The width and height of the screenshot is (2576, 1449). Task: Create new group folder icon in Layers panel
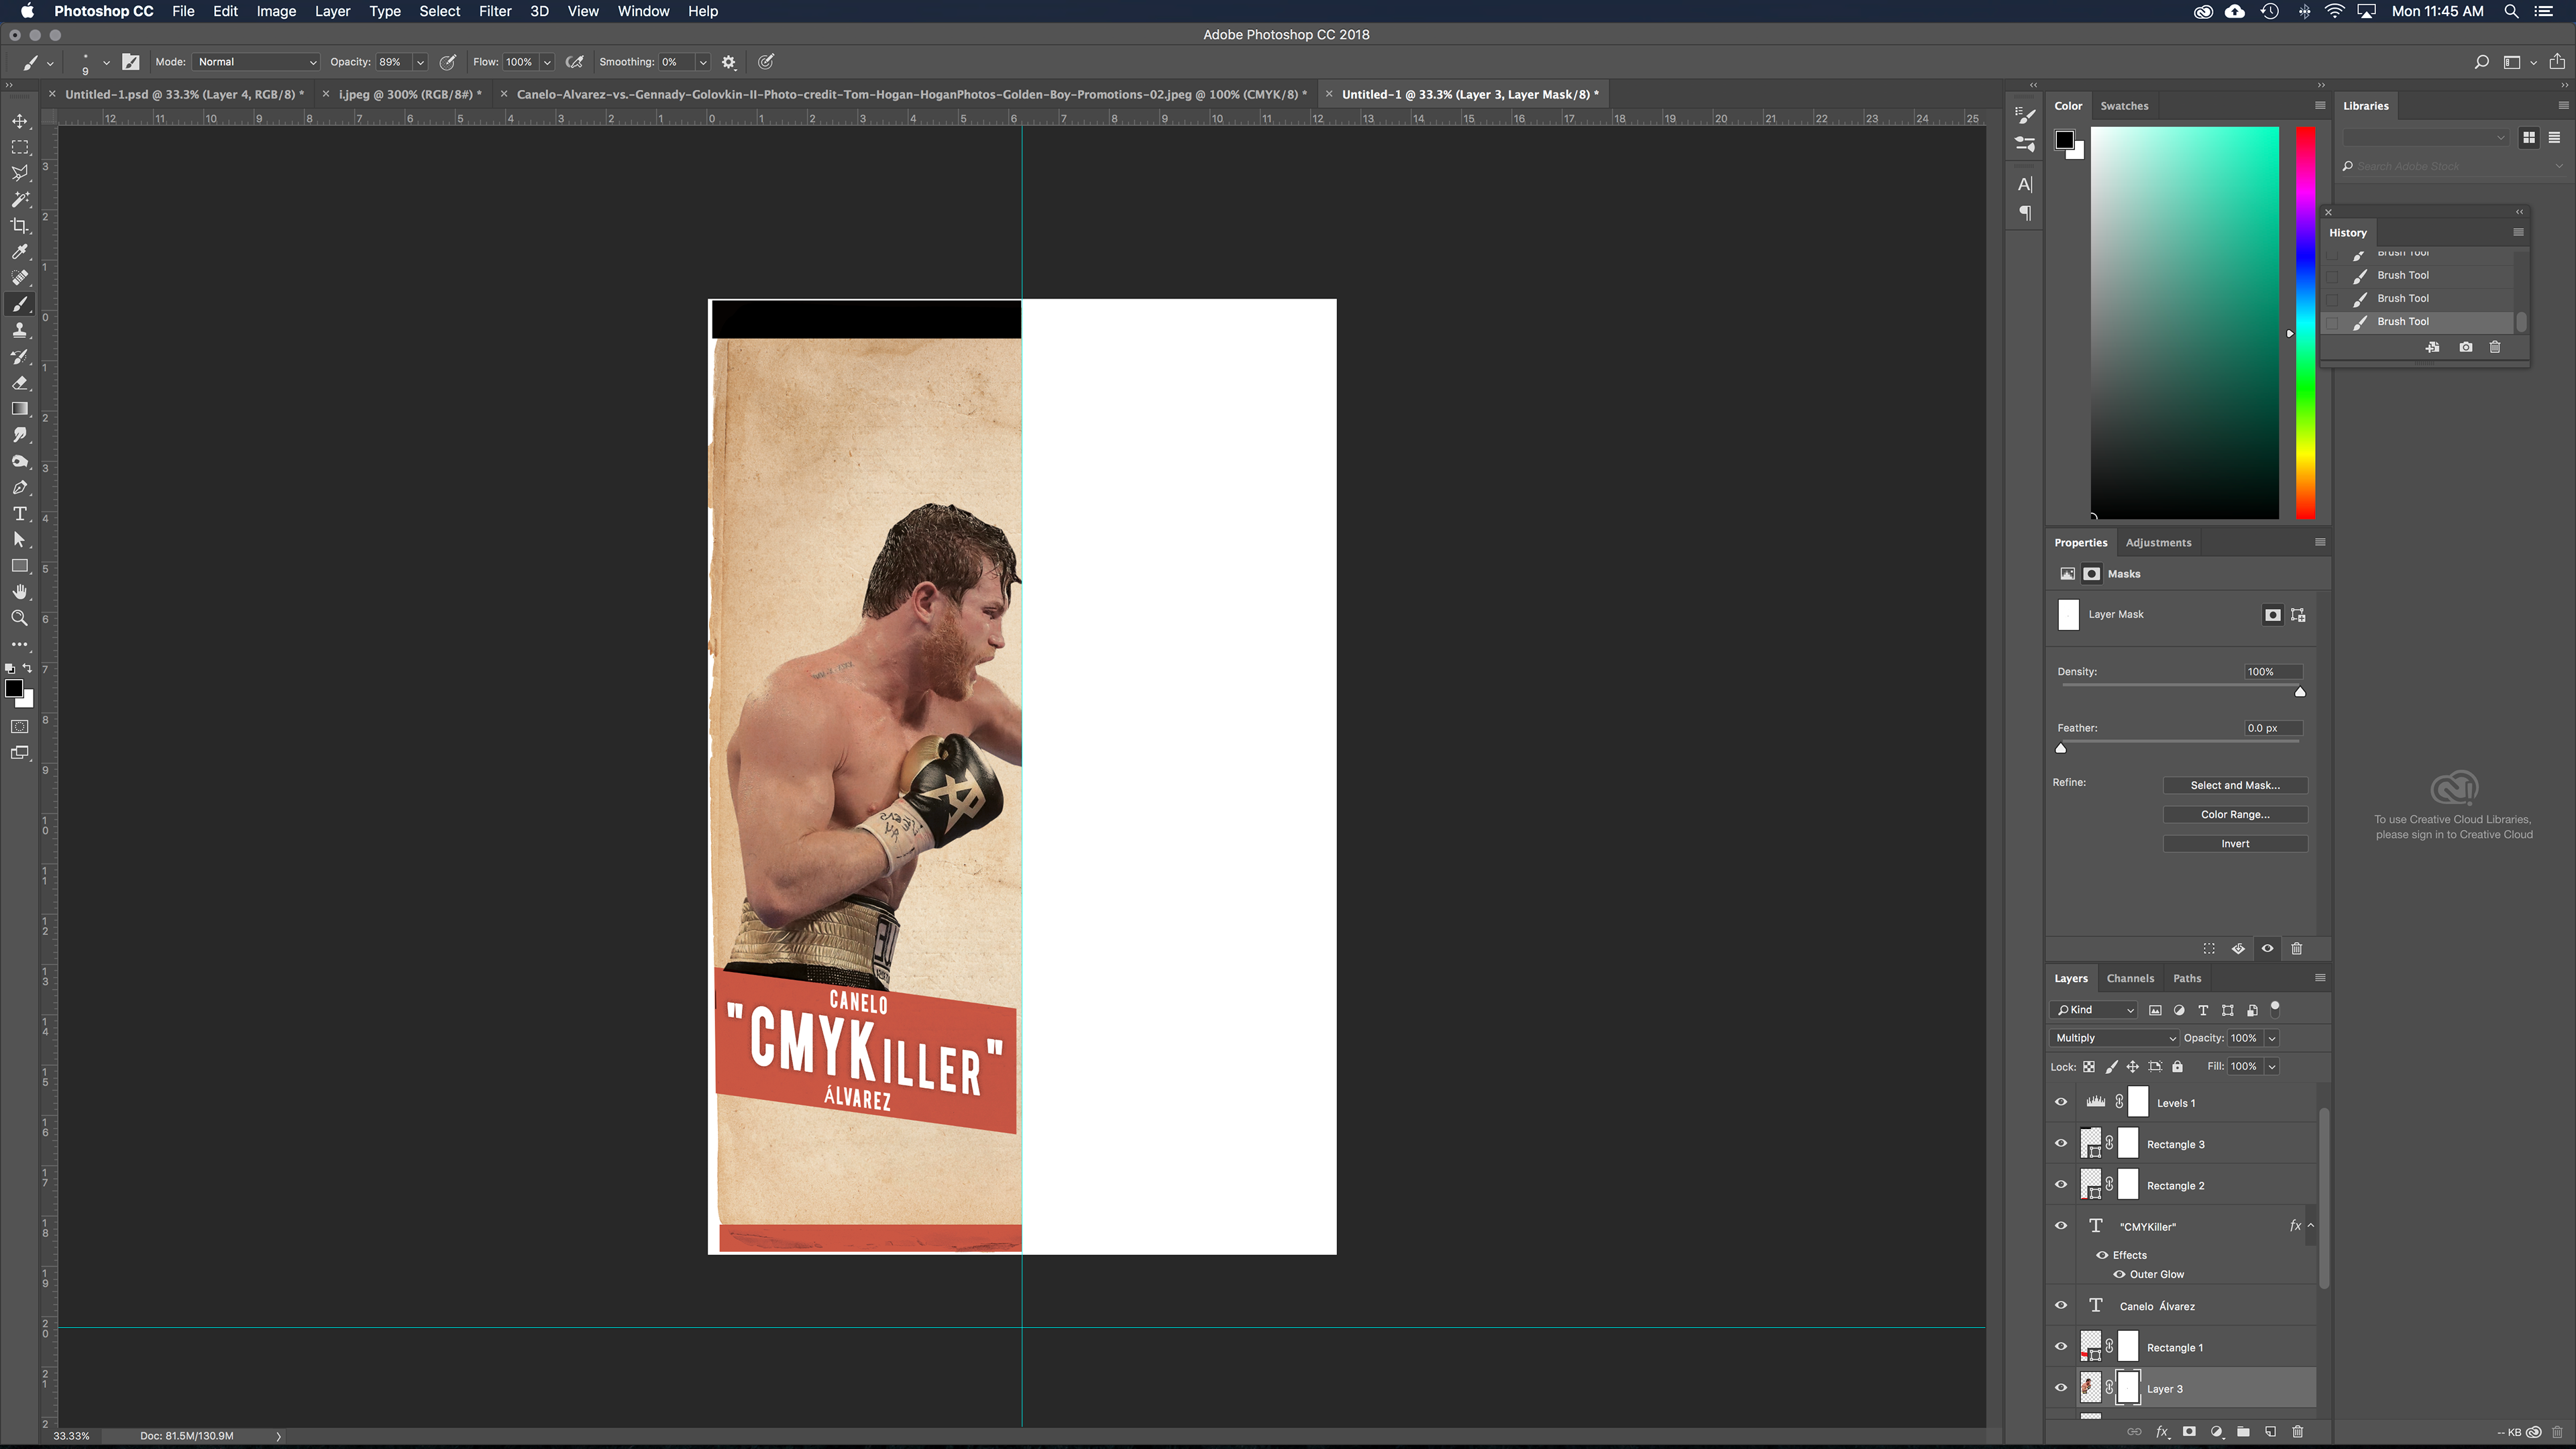pos(2244,1432)
